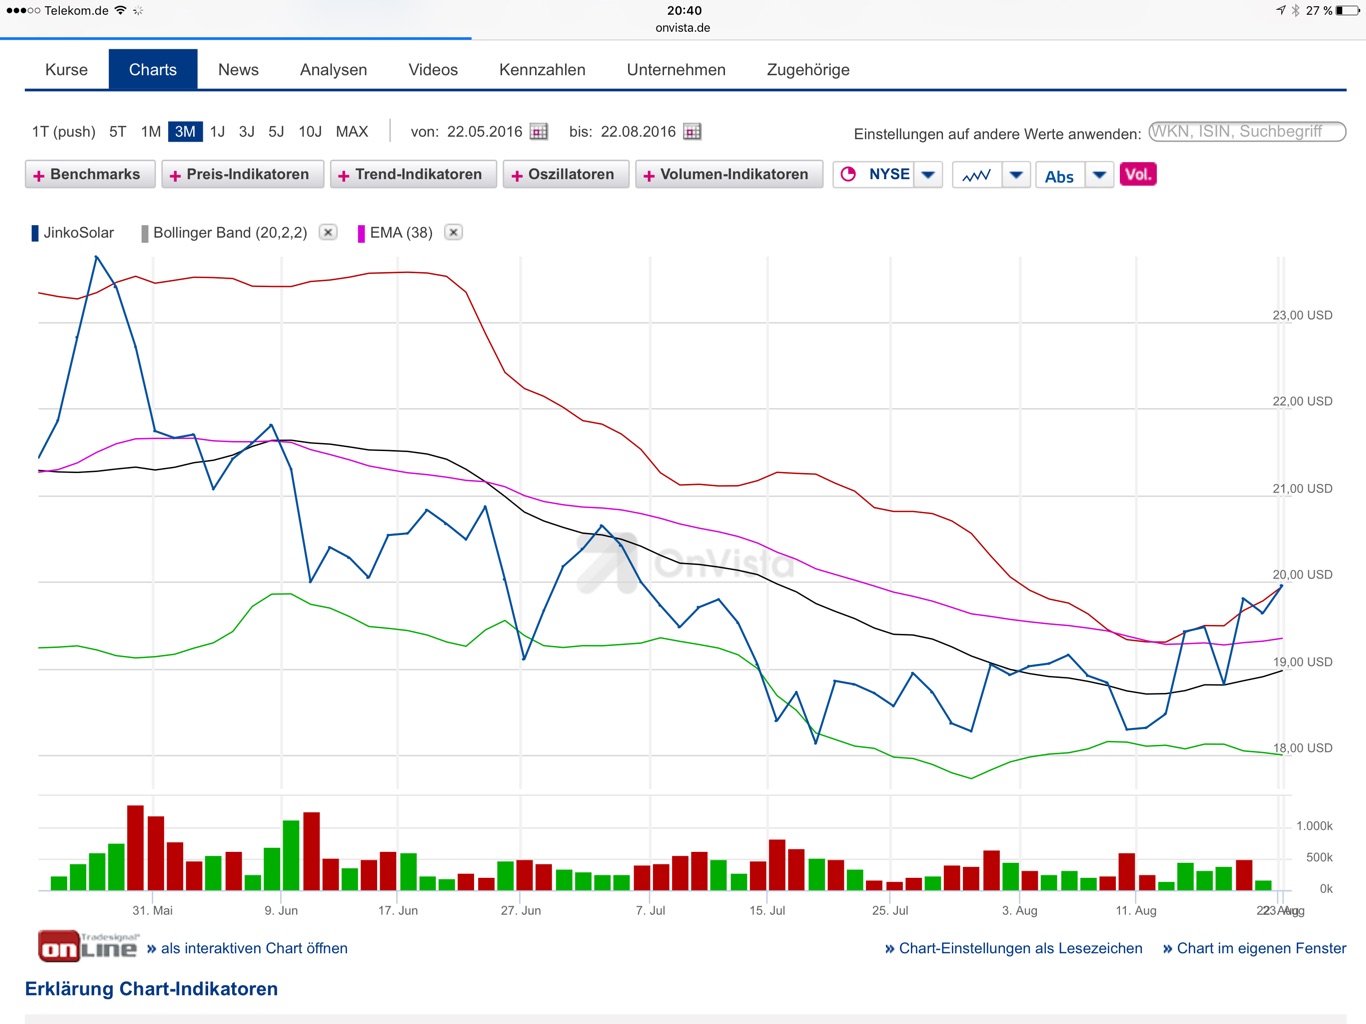
Task: Add a Trend-Indikatoren indicator
Action: 410,175
